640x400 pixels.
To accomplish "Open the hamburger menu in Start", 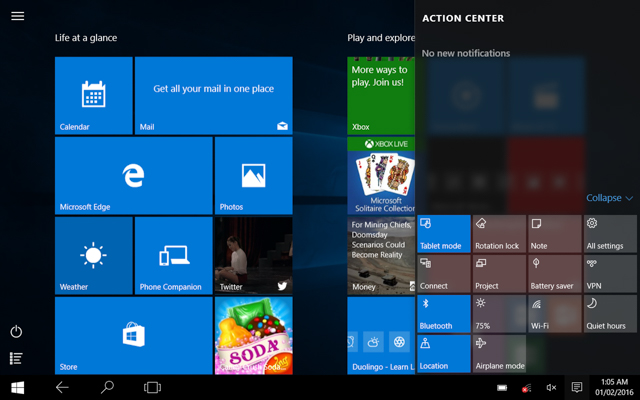I will [18, 16].
